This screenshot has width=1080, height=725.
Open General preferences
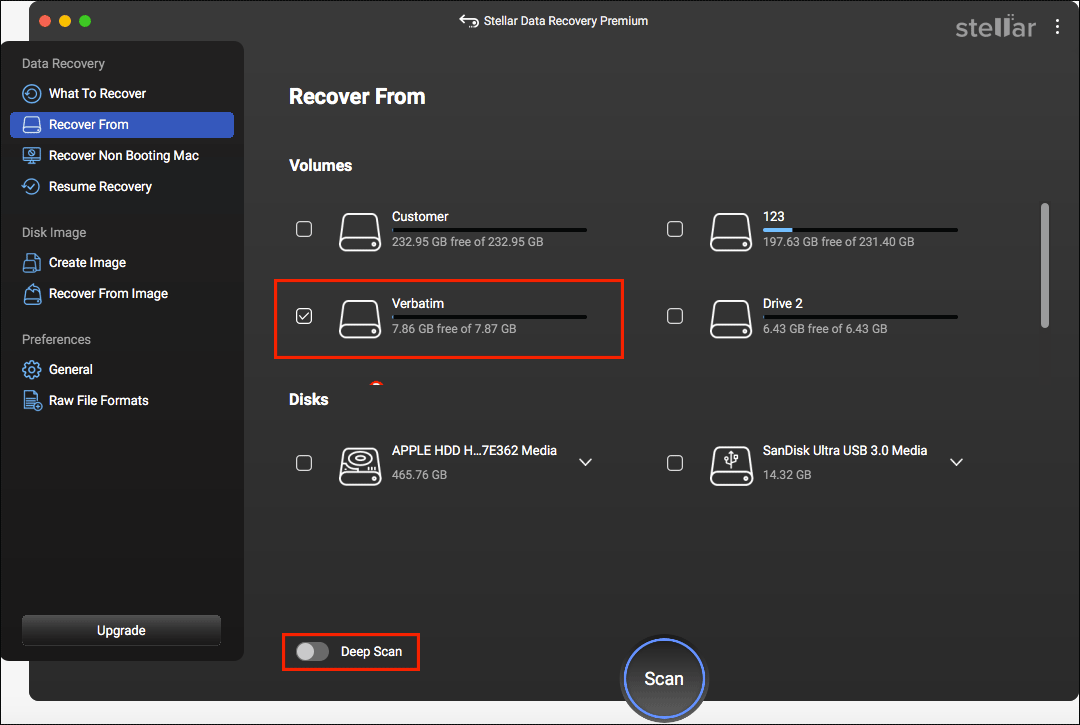[x=122, y=370]
